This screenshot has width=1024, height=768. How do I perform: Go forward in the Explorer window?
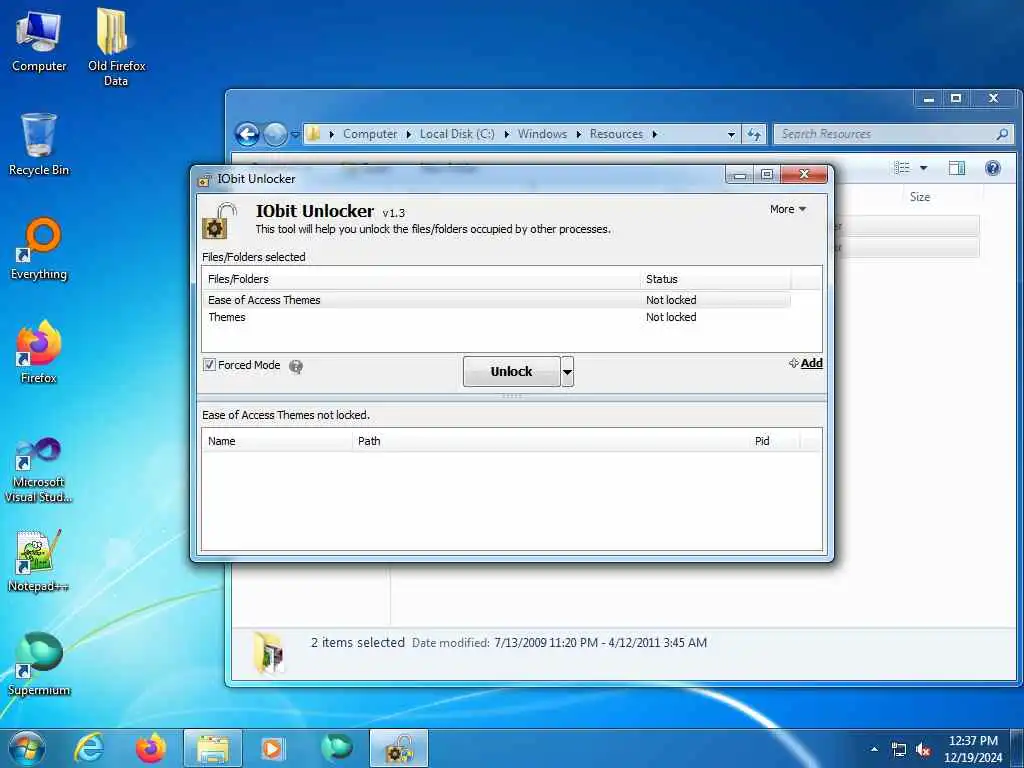point(276,135)
